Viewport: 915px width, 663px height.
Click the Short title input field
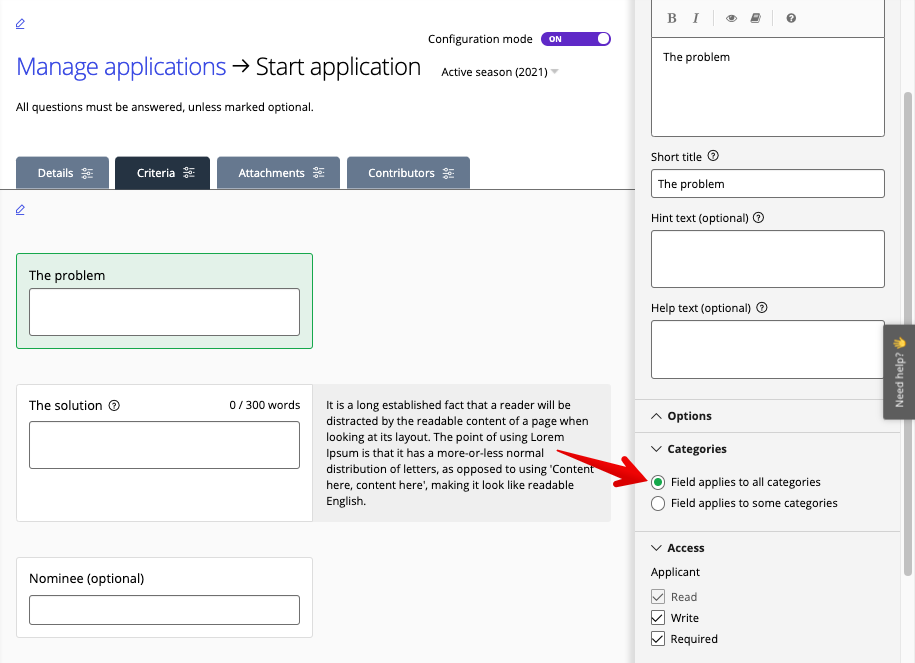[767, 184]
